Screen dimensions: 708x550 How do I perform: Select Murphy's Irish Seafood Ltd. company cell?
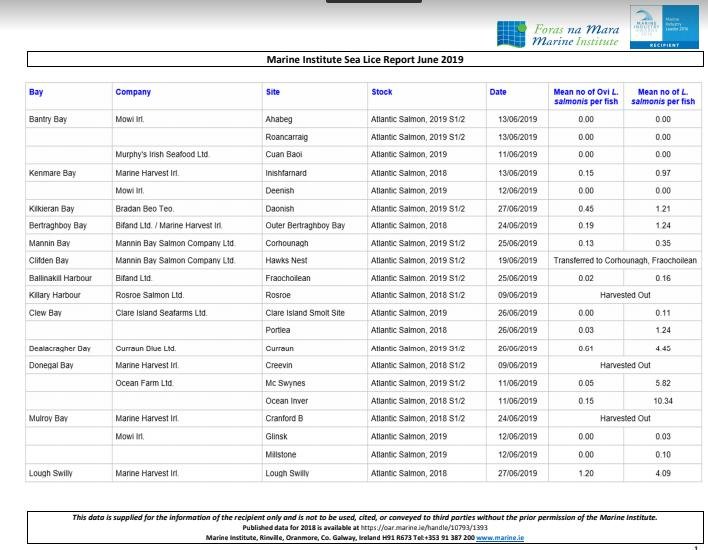click(x=162, y=155)
